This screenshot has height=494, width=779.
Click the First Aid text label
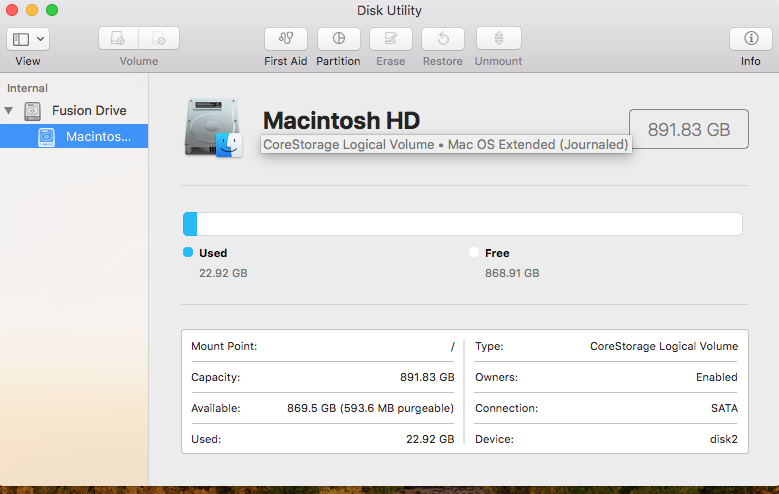[x=286, y=61]
